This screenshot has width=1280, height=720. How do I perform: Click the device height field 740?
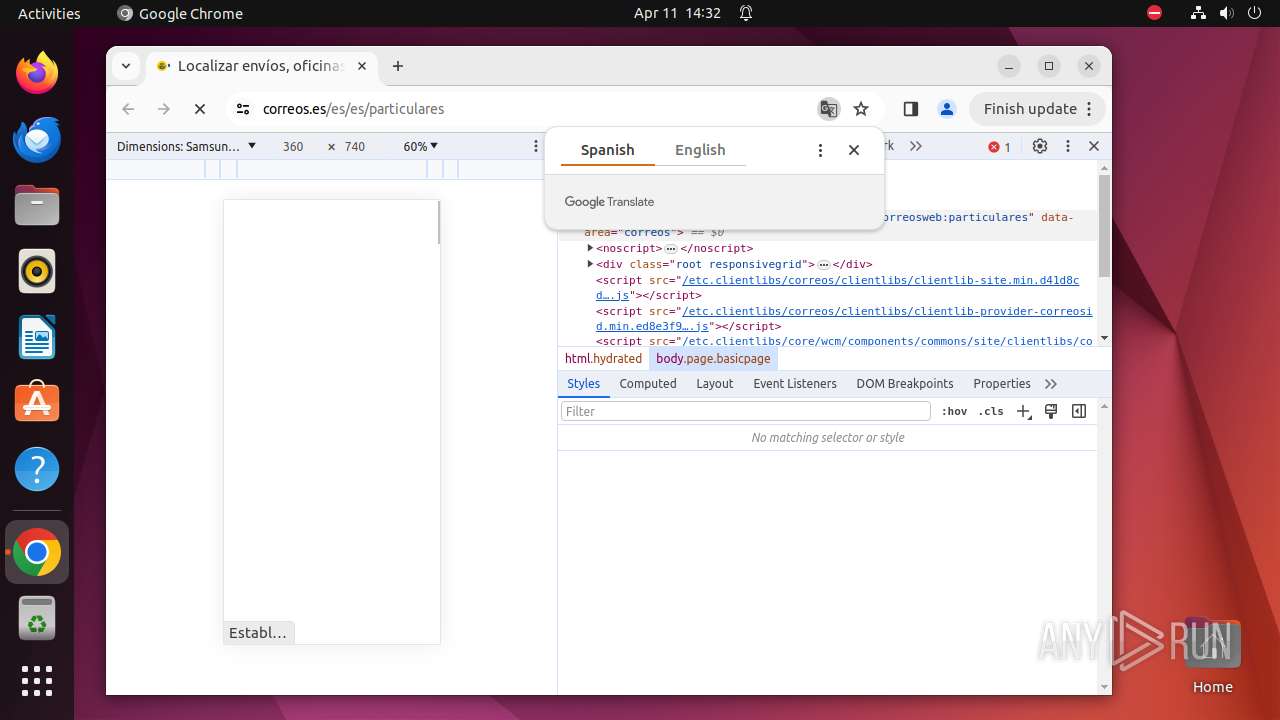click(x=355, y=146)
